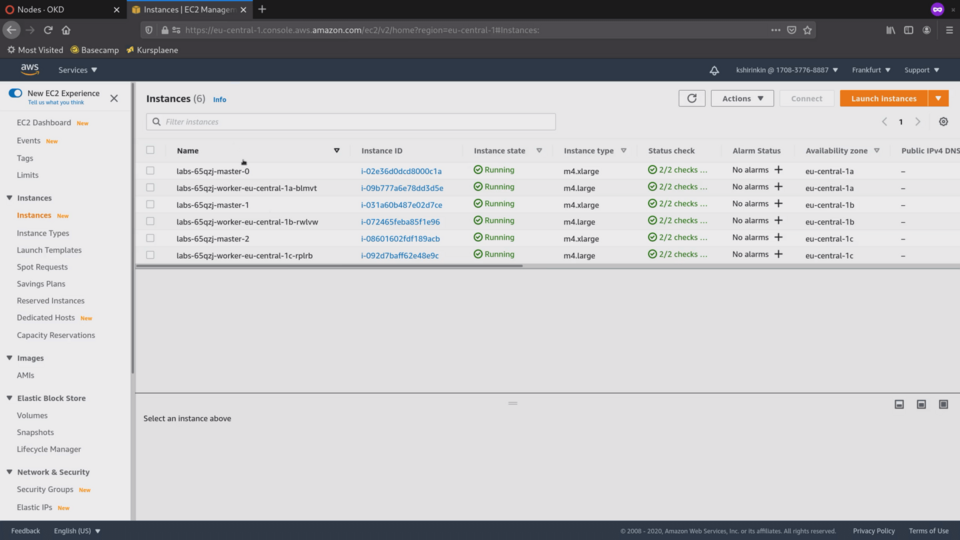Open Frankfurt region selector

[871, 70]
